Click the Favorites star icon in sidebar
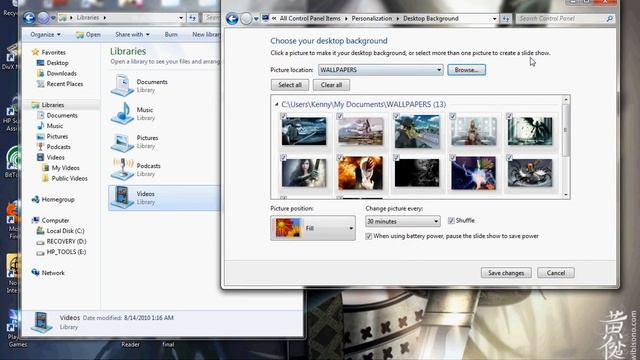 [x=36, y=52]
